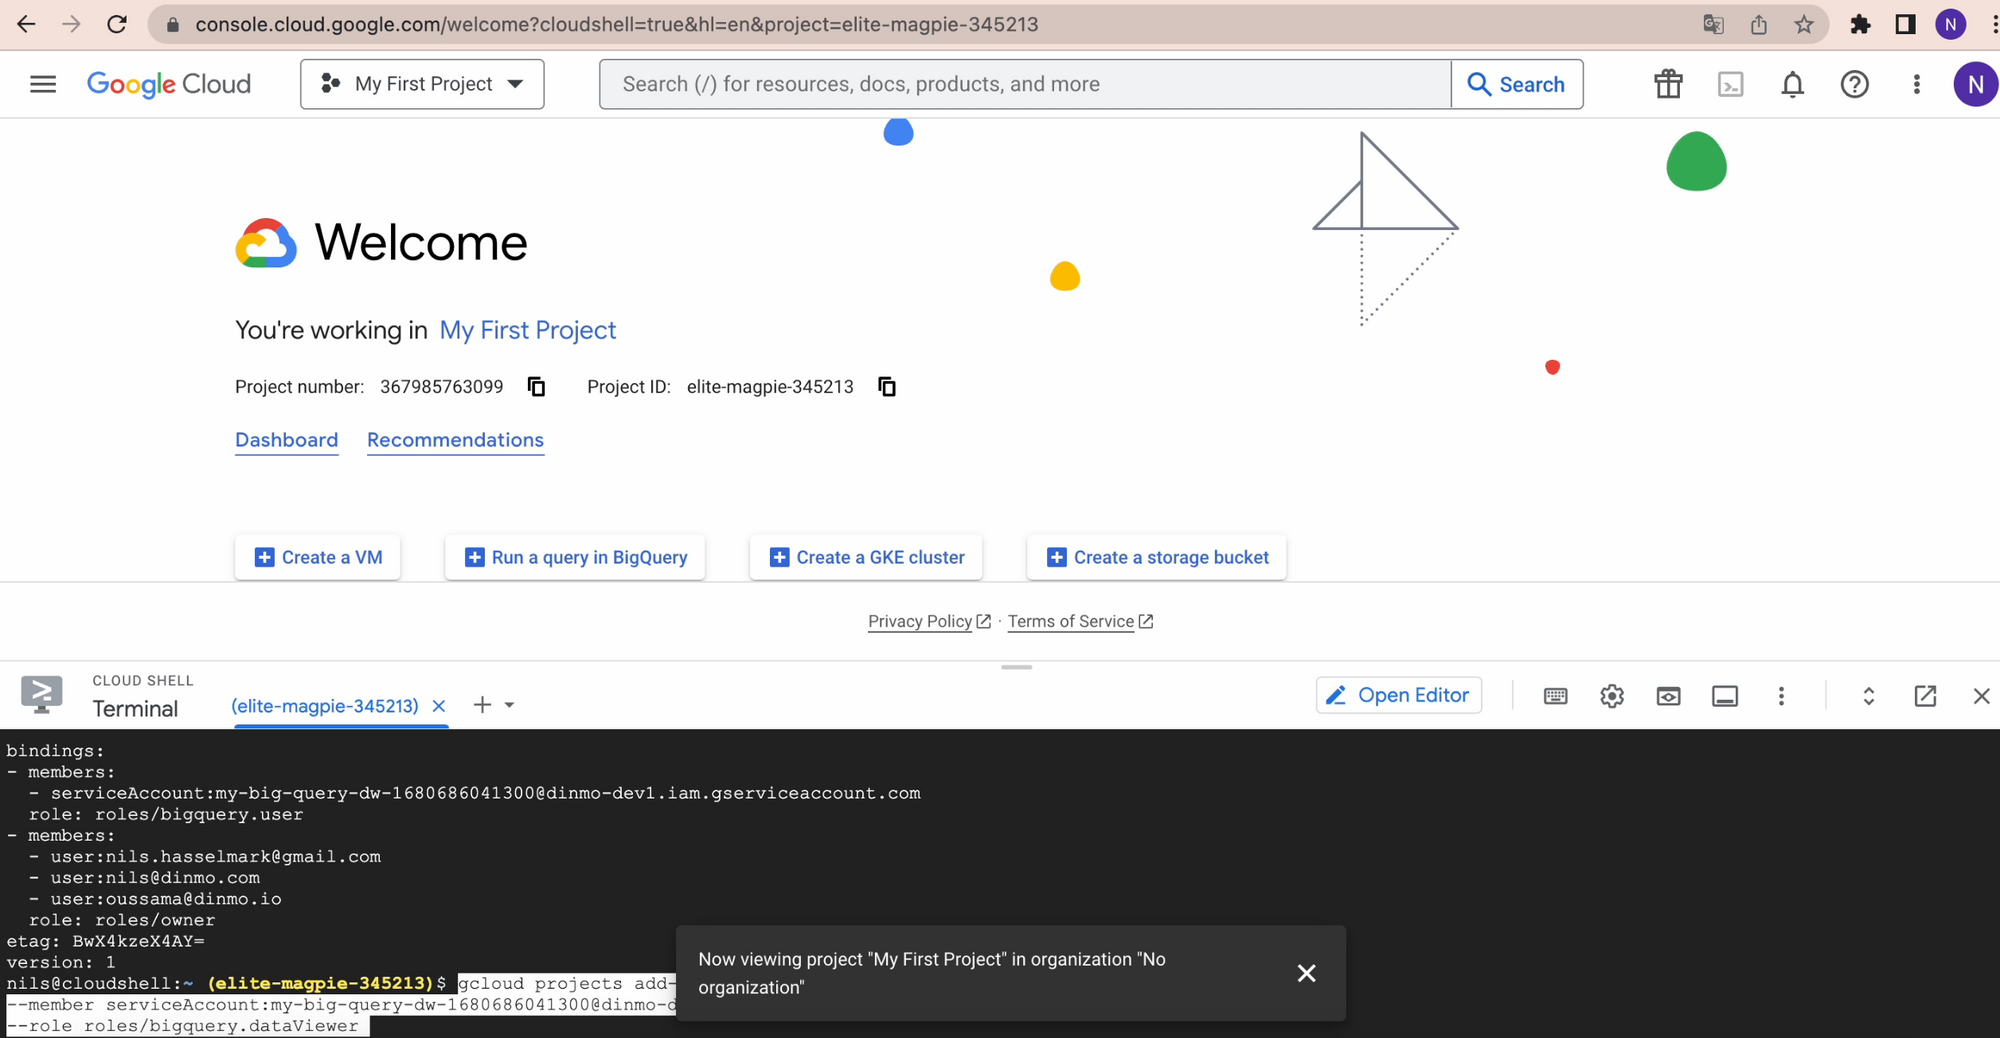Click the Create a VM button
Image resolution: width=2000 pixels, height=1038 pixels.
pos(318,557)
